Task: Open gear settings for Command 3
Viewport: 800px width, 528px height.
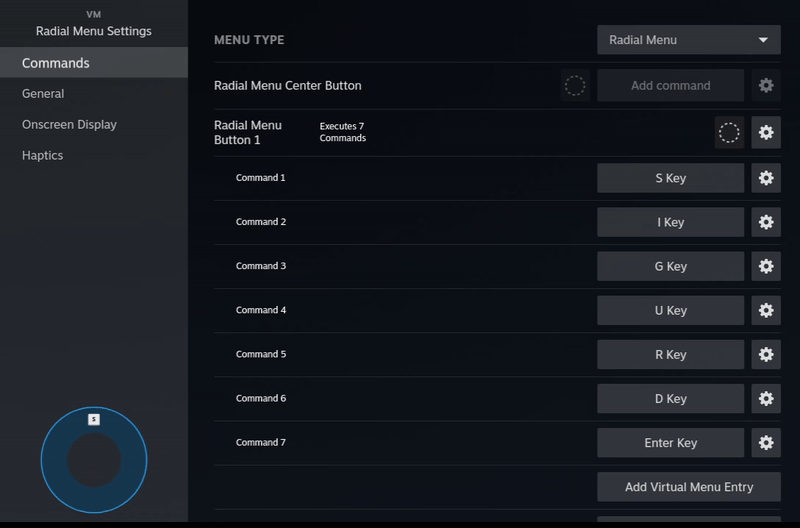Action: coord(766,266)
